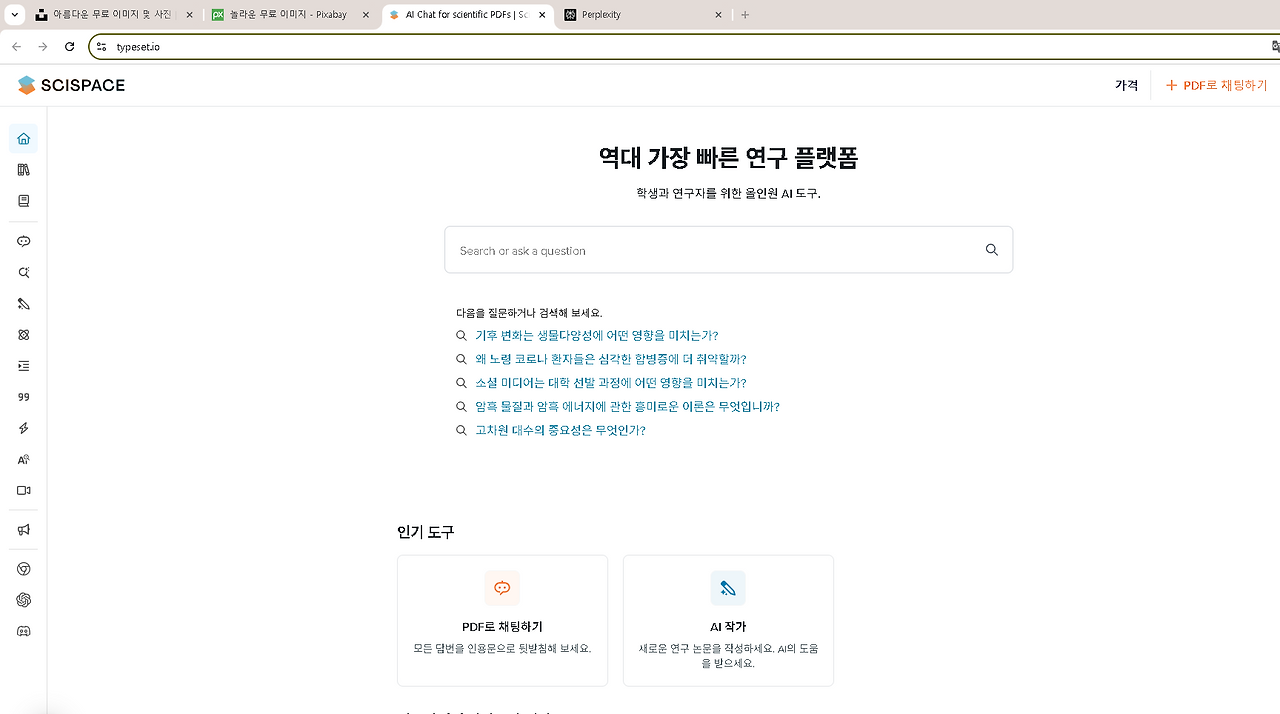The image size is (1280, 714).
Task: Select the dark matter suggested question
Action: pyautogui.click(x=627, y=406)
